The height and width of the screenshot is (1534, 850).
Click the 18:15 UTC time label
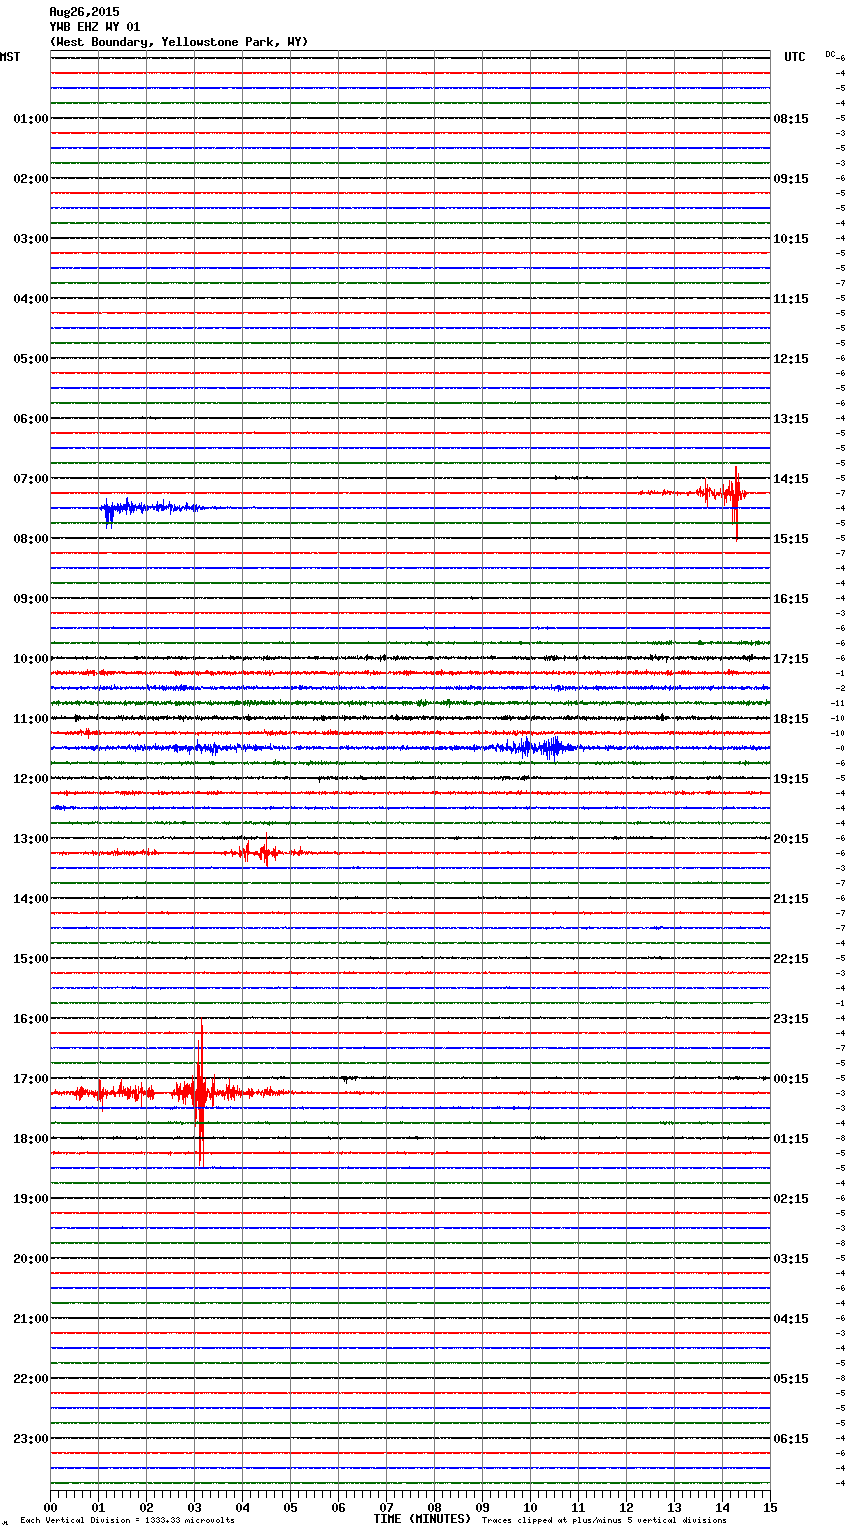tap(791, 719)
